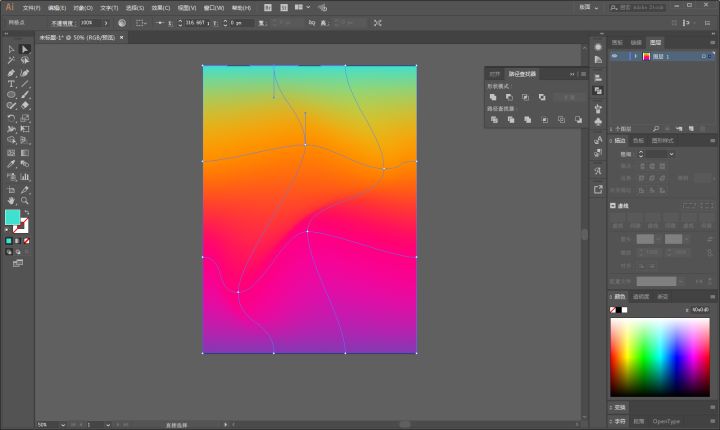Viewport: 720px width, 430px height.
Task: Expand layer 1 disclosure arrow
Action: click(x=635, y=57)
